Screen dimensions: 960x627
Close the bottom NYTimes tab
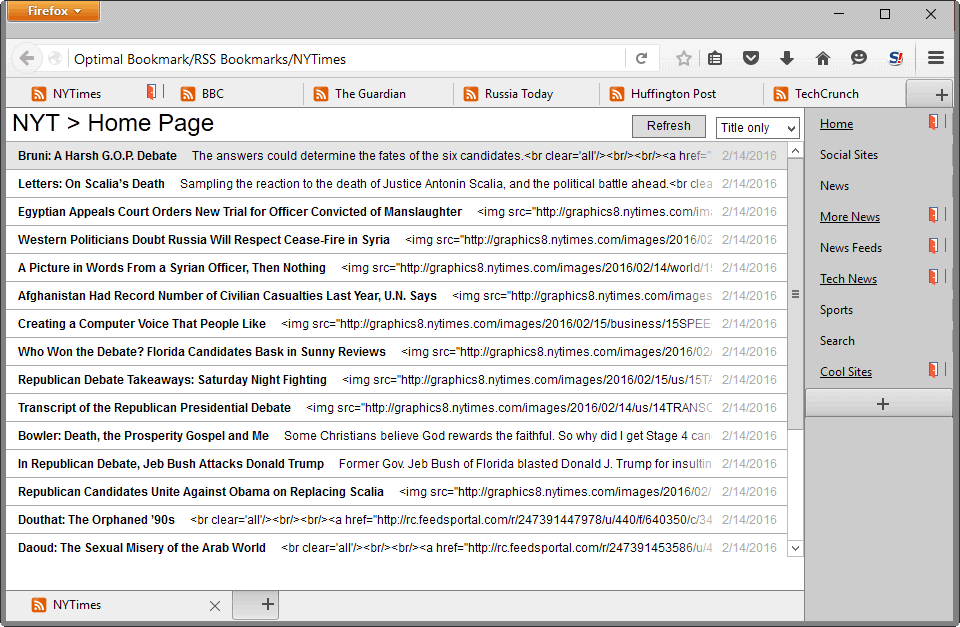[215, 605]
